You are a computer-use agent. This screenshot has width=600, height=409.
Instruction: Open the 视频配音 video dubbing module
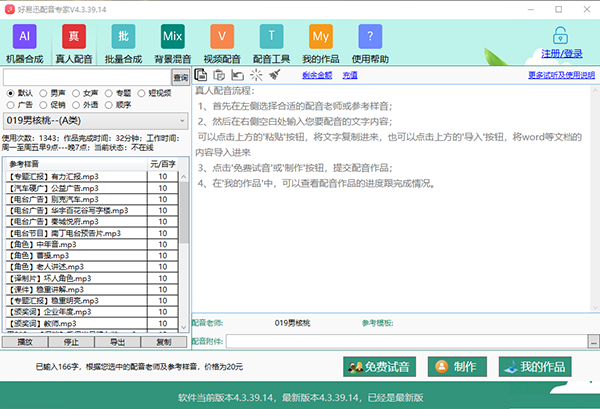(222, 44)
